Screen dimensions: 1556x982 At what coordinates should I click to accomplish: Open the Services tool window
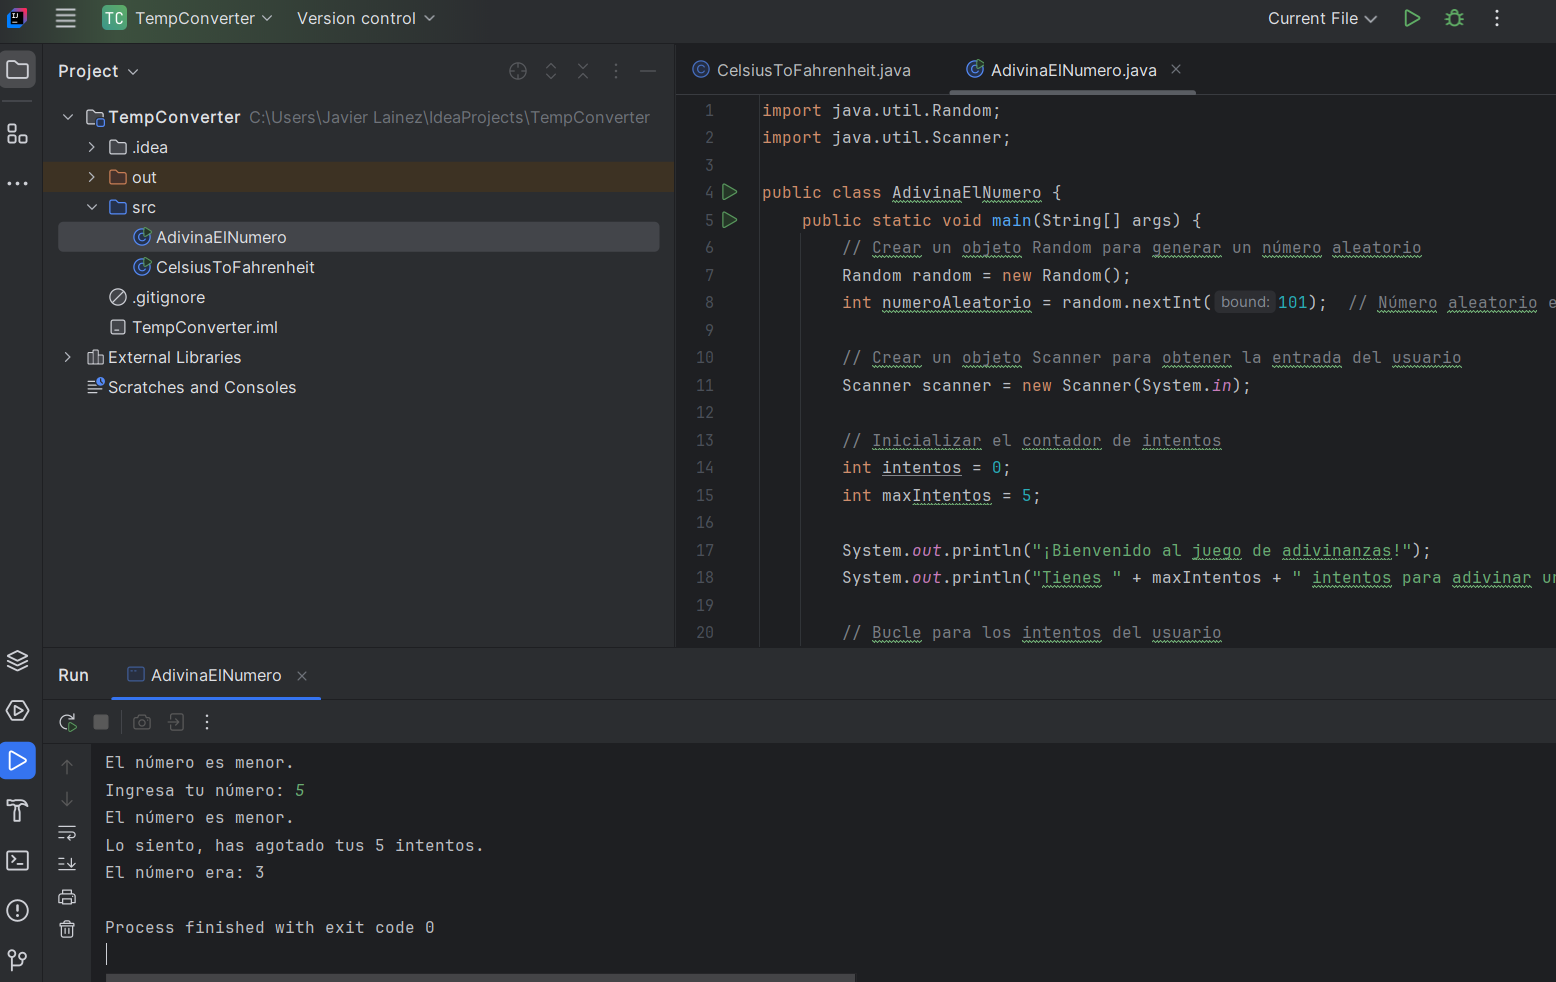18,711
